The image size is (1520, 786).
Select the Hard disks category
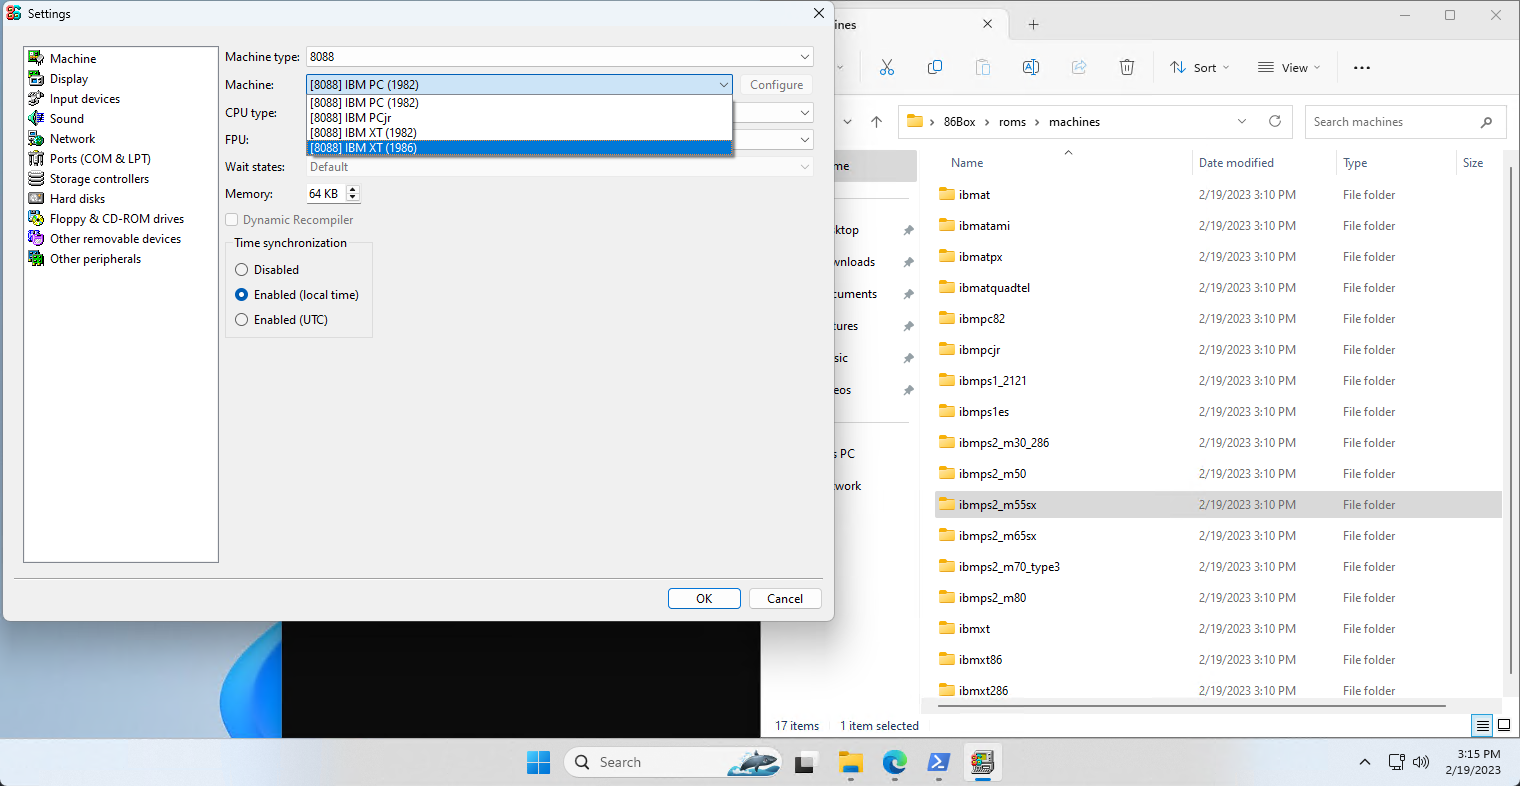click(75, 198)
